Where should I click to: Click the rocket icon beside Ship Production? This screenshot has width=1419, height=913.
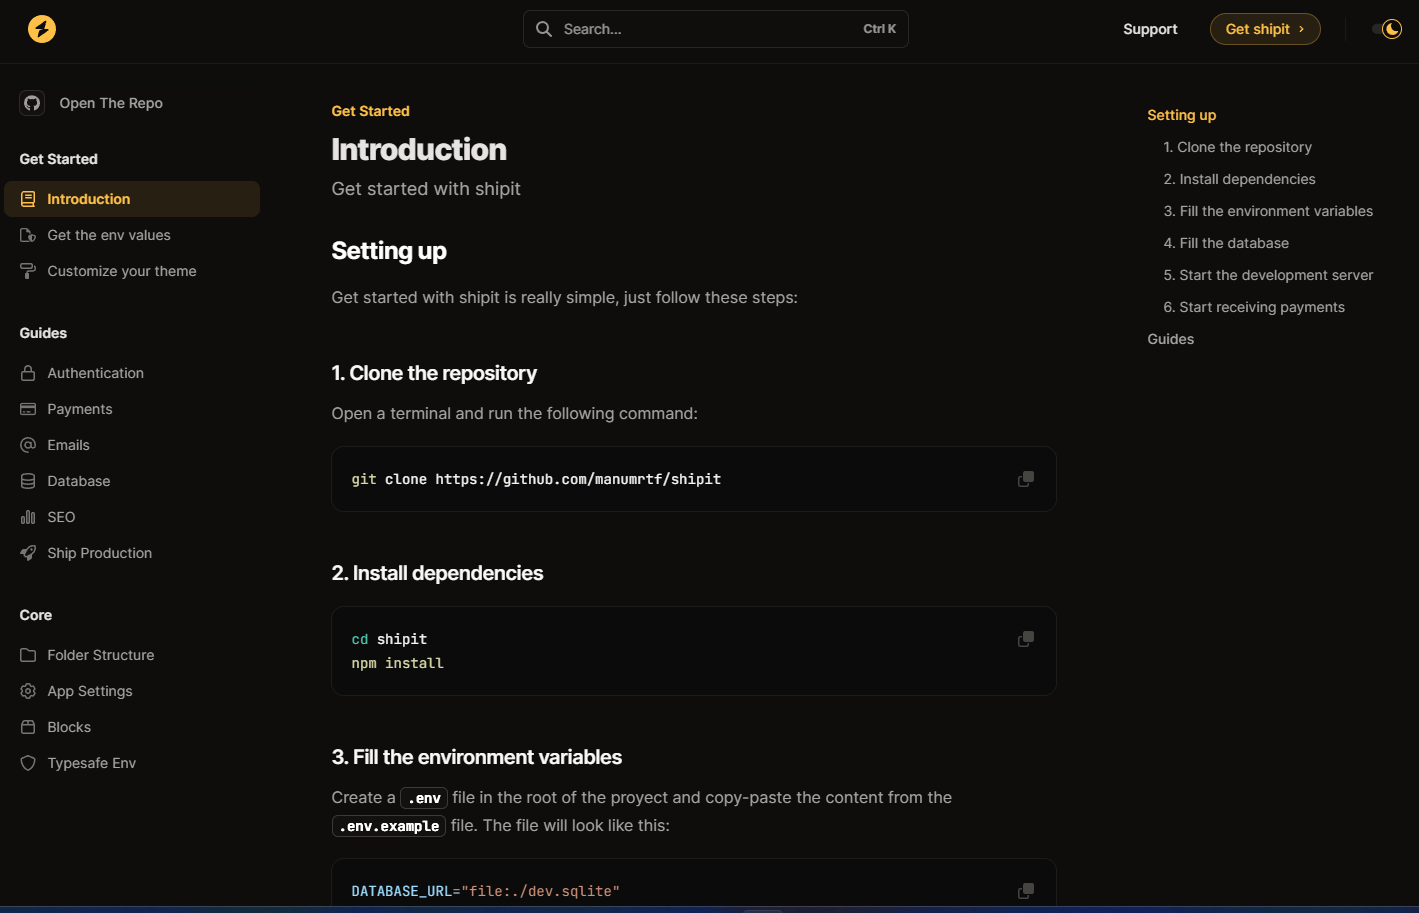[x=28, y=553]
